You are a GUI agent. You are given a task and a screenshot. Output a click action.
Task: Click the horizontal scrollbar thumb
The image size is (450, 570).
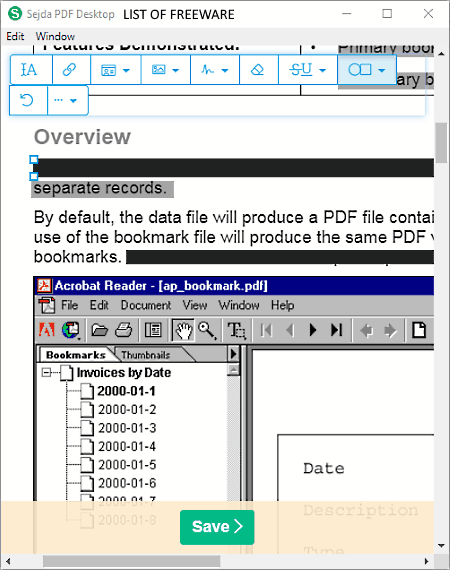tap(131, 561)
